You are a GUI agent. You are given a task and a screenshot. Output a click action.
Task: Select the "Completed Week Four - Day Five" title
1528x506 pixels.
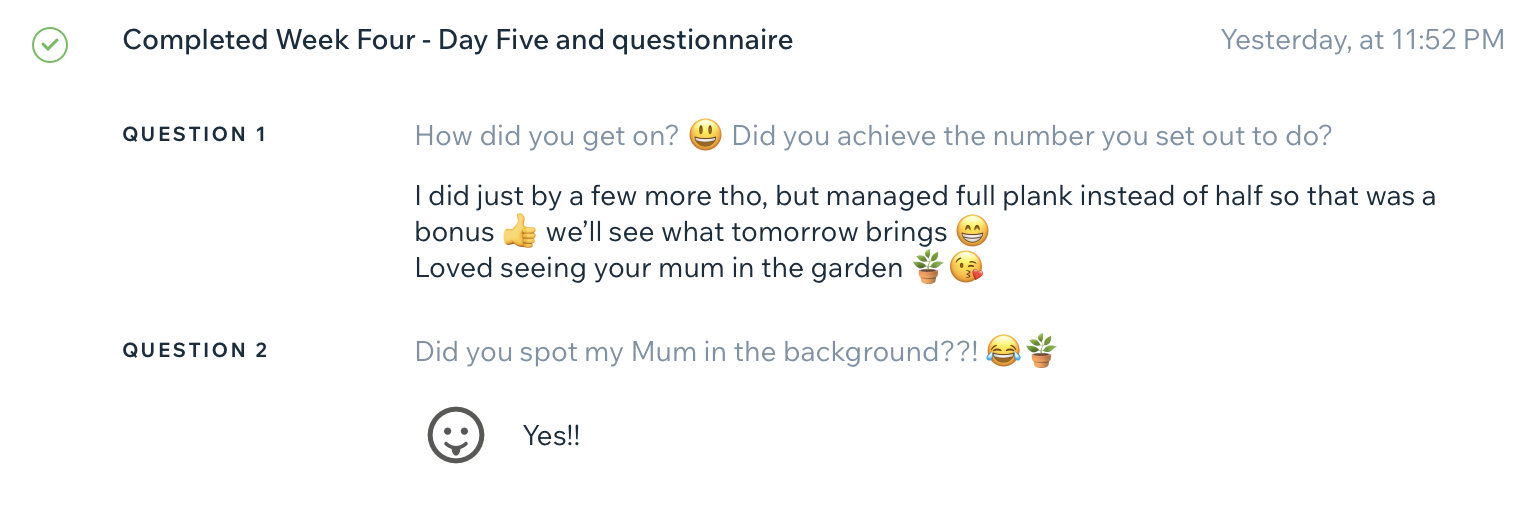[x=457, y=41]
